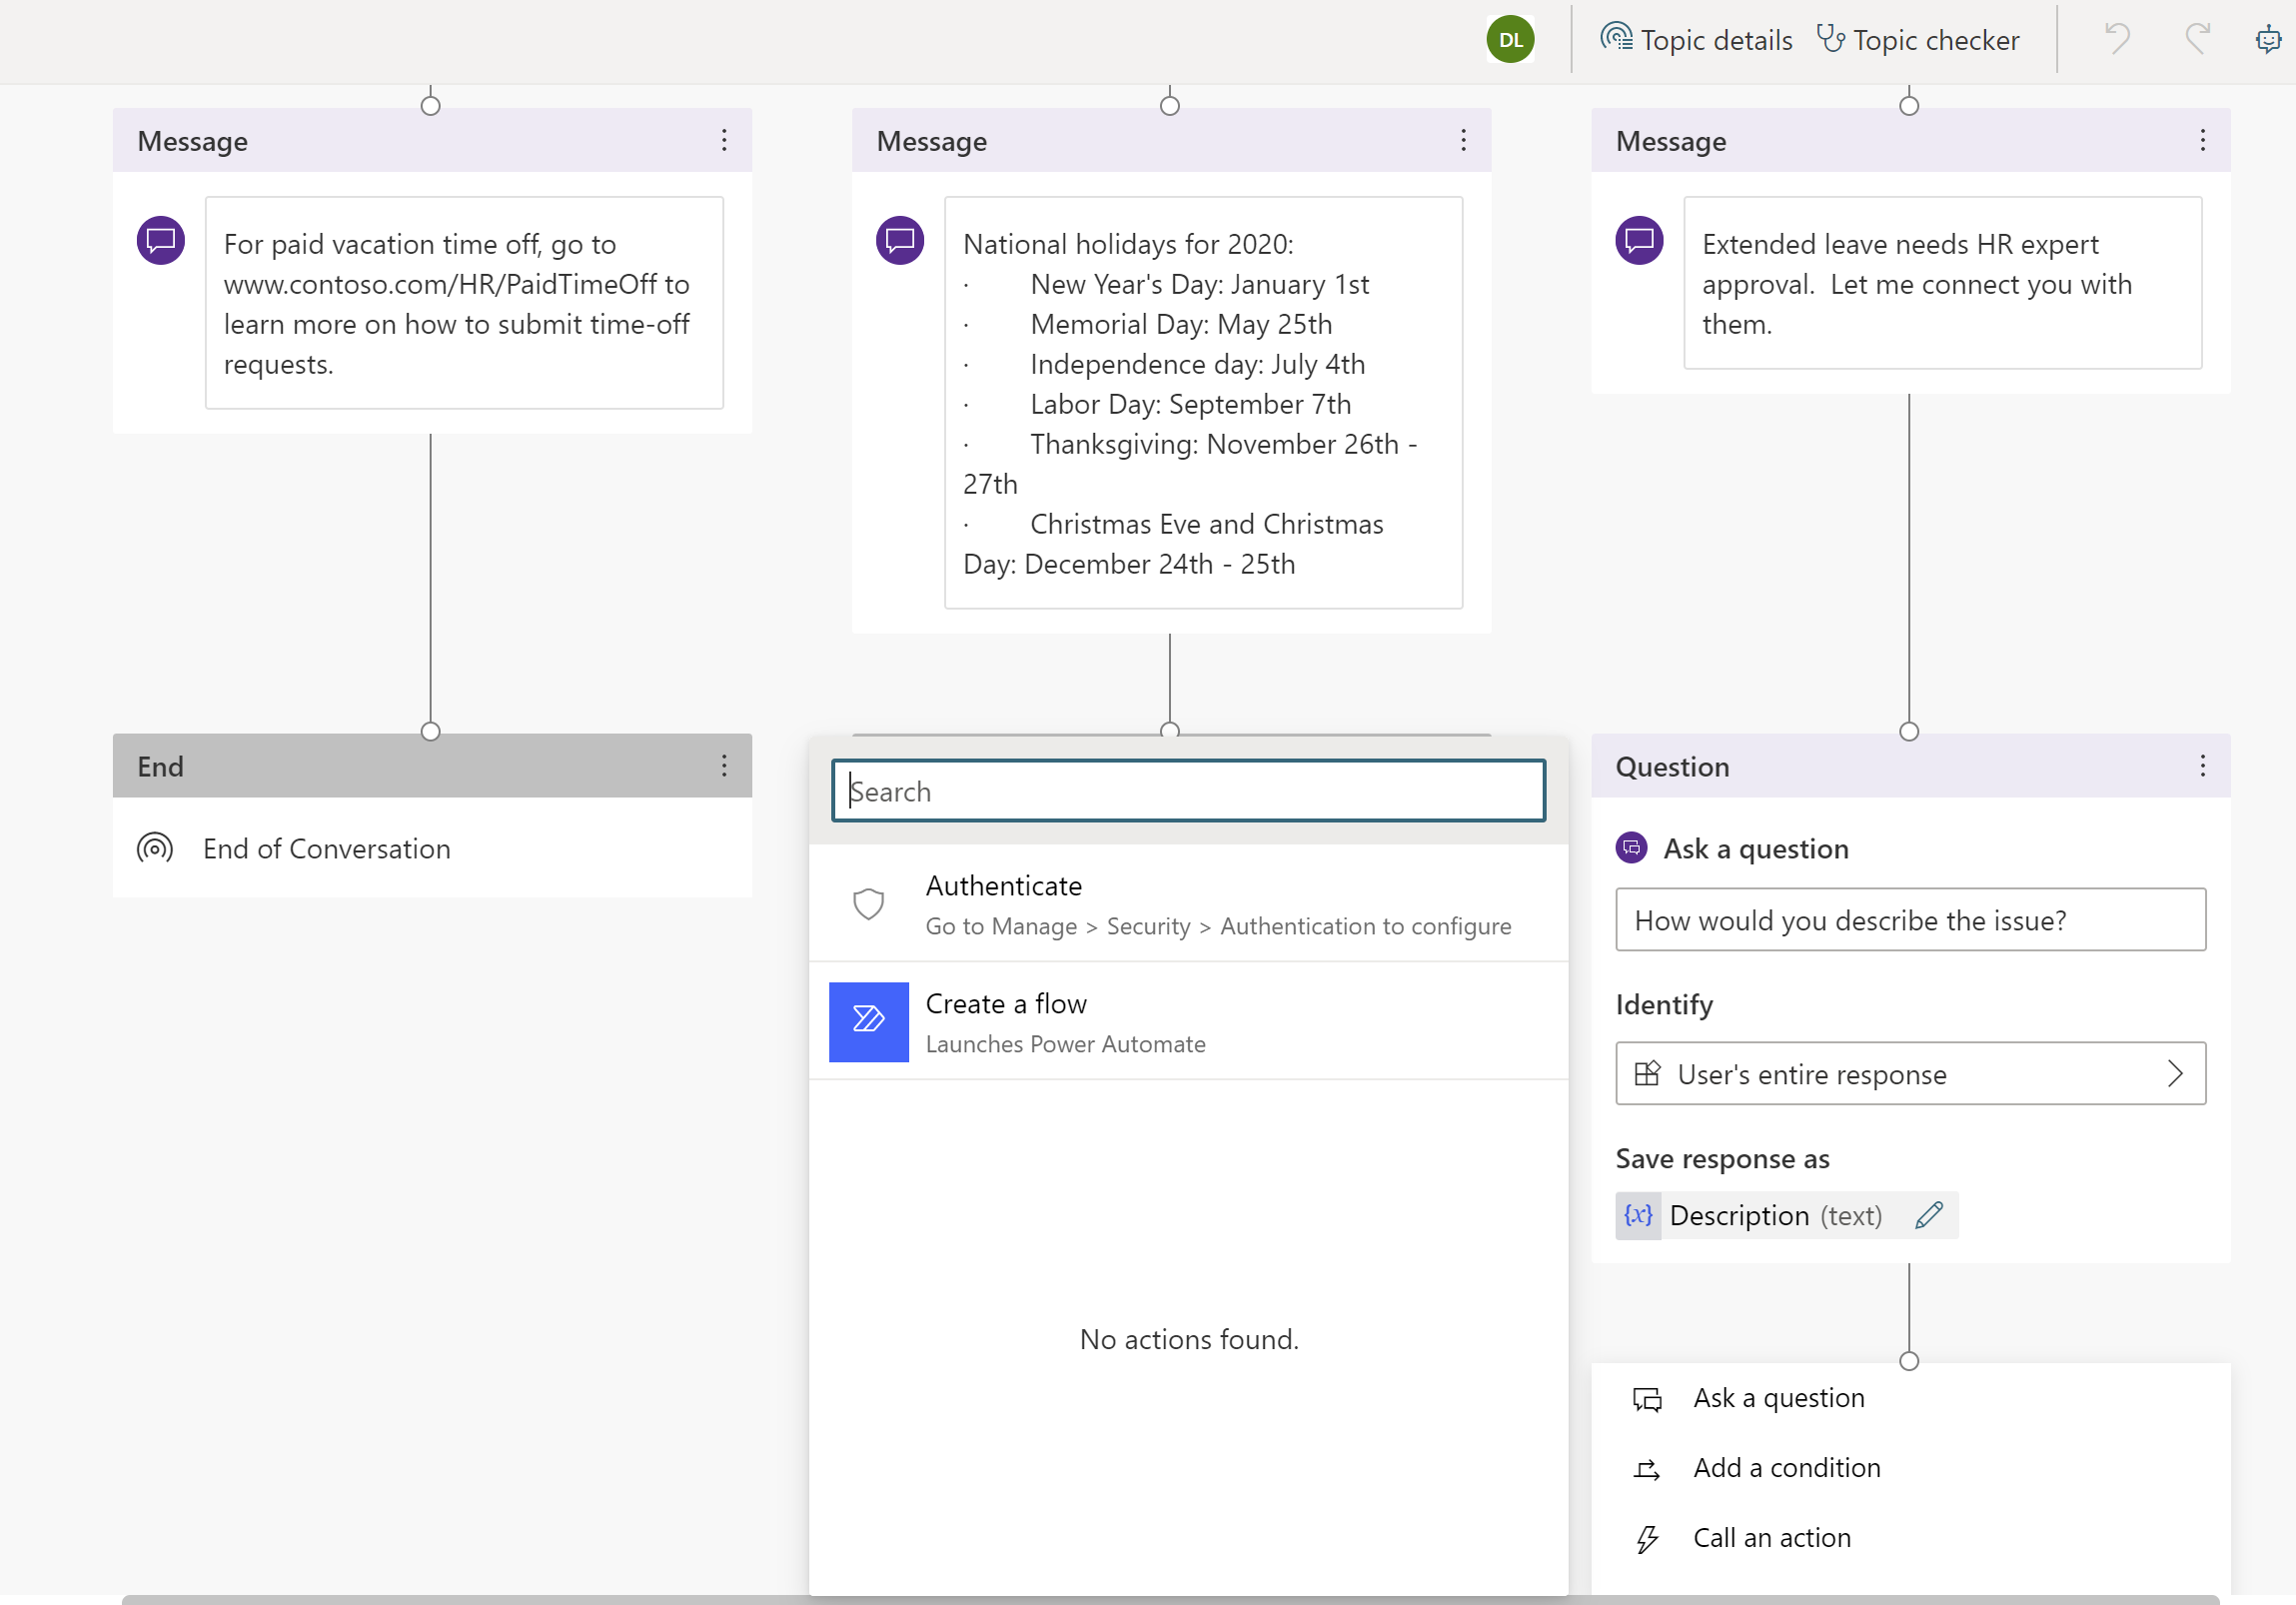
Task: Click the undo arrow icon
Action: point(2123,40)
